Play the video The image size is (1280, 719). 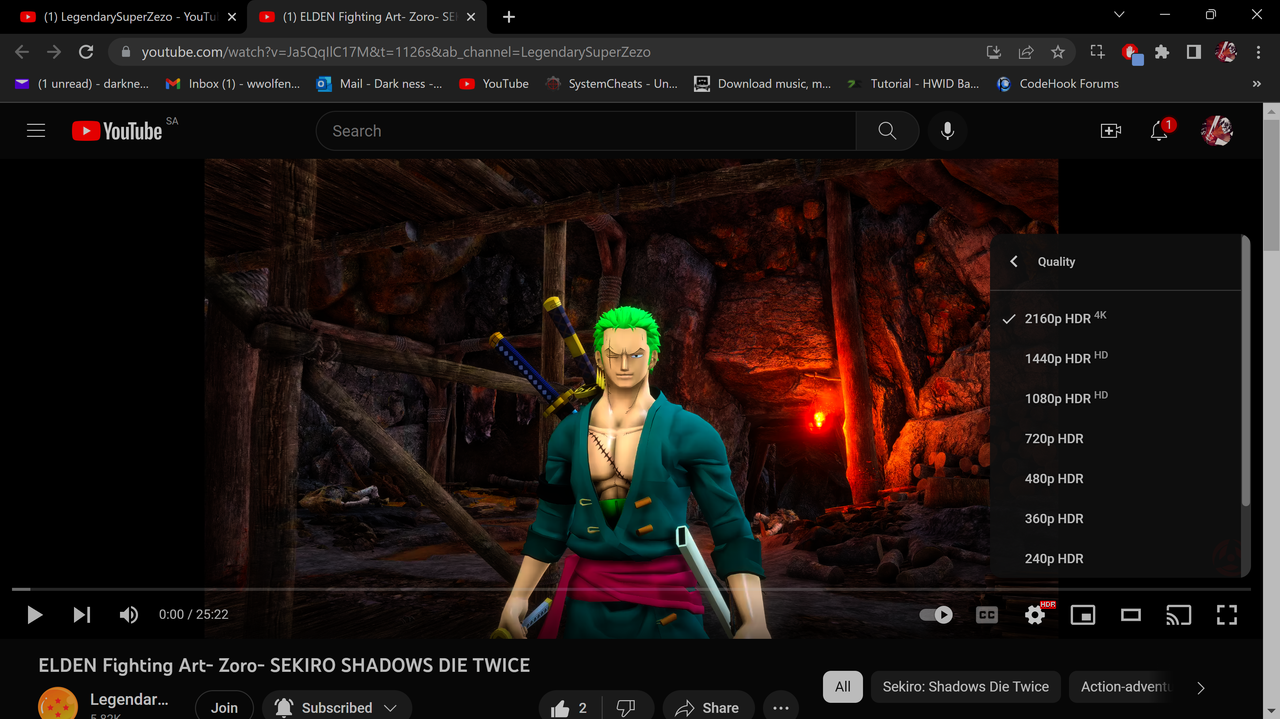pos(34,615)
